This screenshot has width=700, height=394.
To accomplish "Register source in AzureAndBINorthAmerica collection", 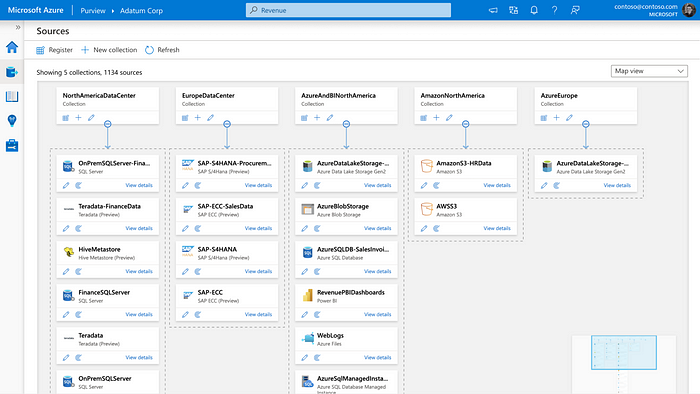I will [304, 118].
